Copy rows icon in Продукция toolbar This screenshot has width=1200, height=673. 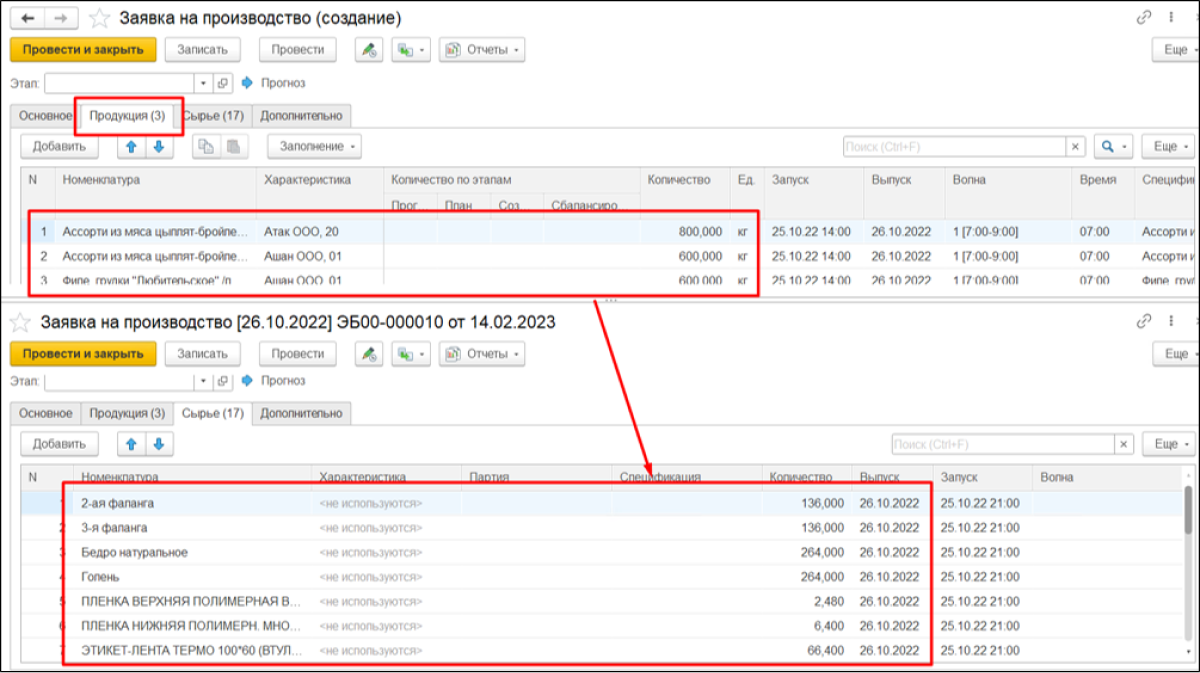tap(206, 147)
